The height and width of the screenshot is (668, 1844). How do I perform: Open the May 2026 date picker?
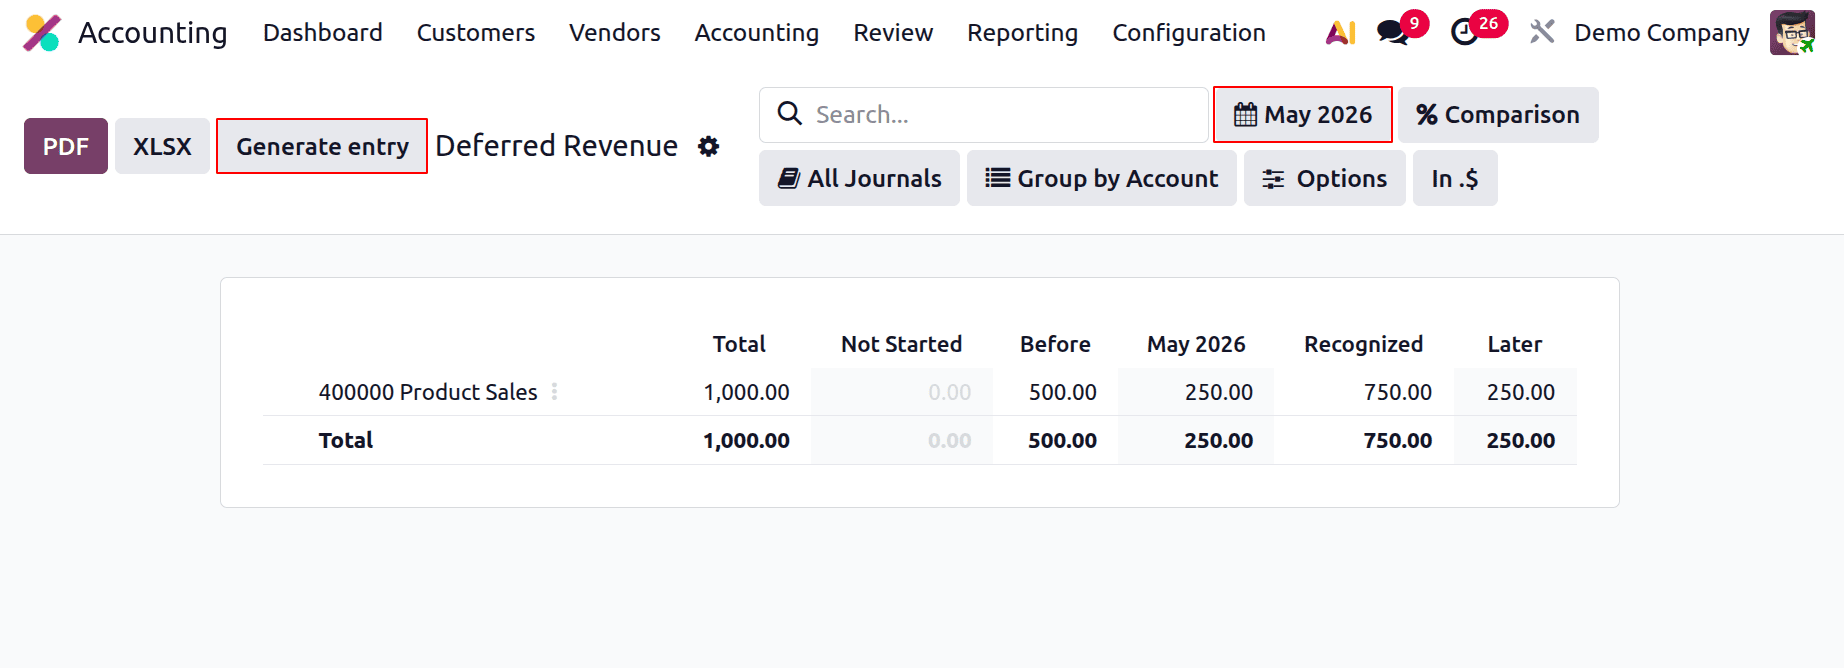coord(1302,115)
